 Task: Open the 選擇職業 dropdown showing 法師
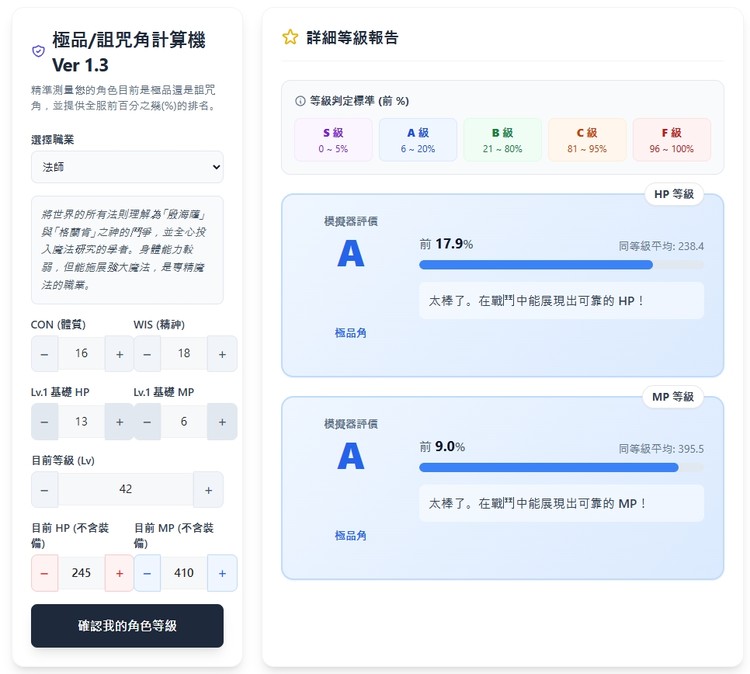127,167
